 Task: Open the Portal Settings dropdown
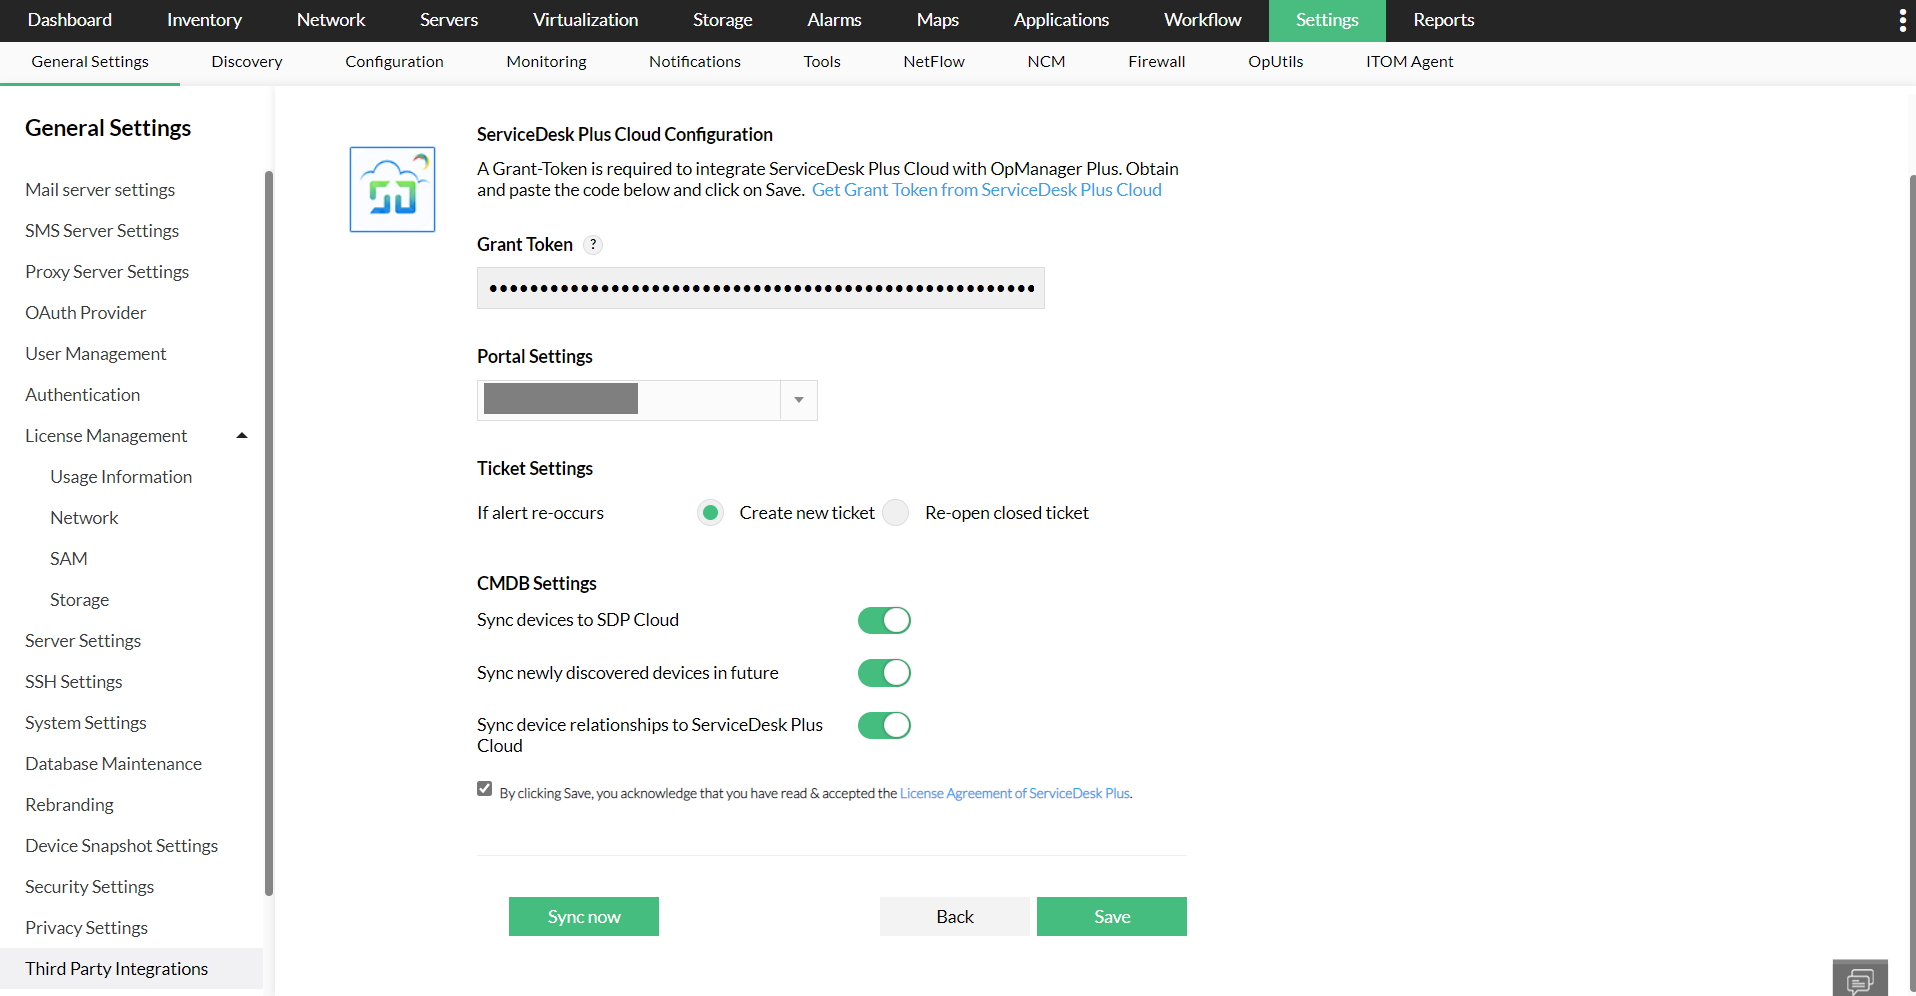point(798,399)
